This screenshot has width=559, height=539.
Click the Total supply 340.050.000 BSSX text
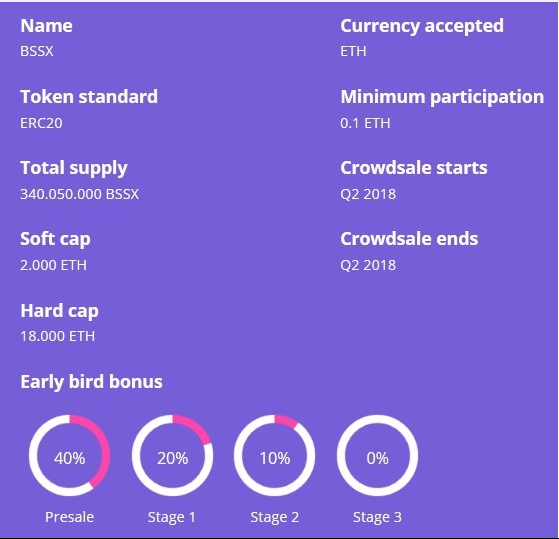tap(79, 194)
